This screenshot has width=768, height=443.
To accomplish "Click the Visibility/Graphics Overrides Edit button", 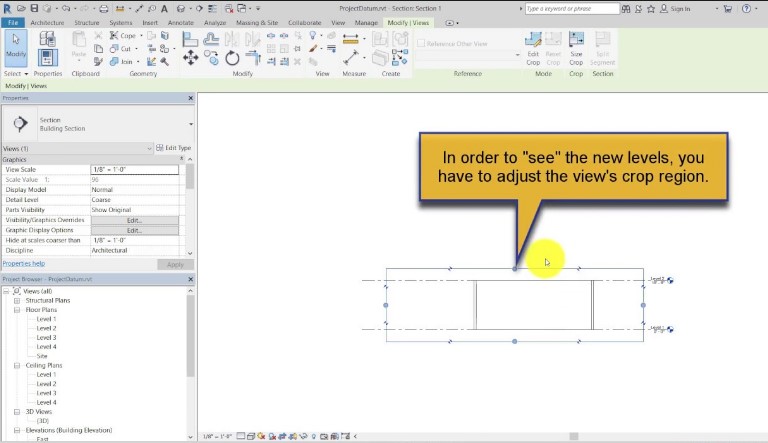I will [135, 220].
